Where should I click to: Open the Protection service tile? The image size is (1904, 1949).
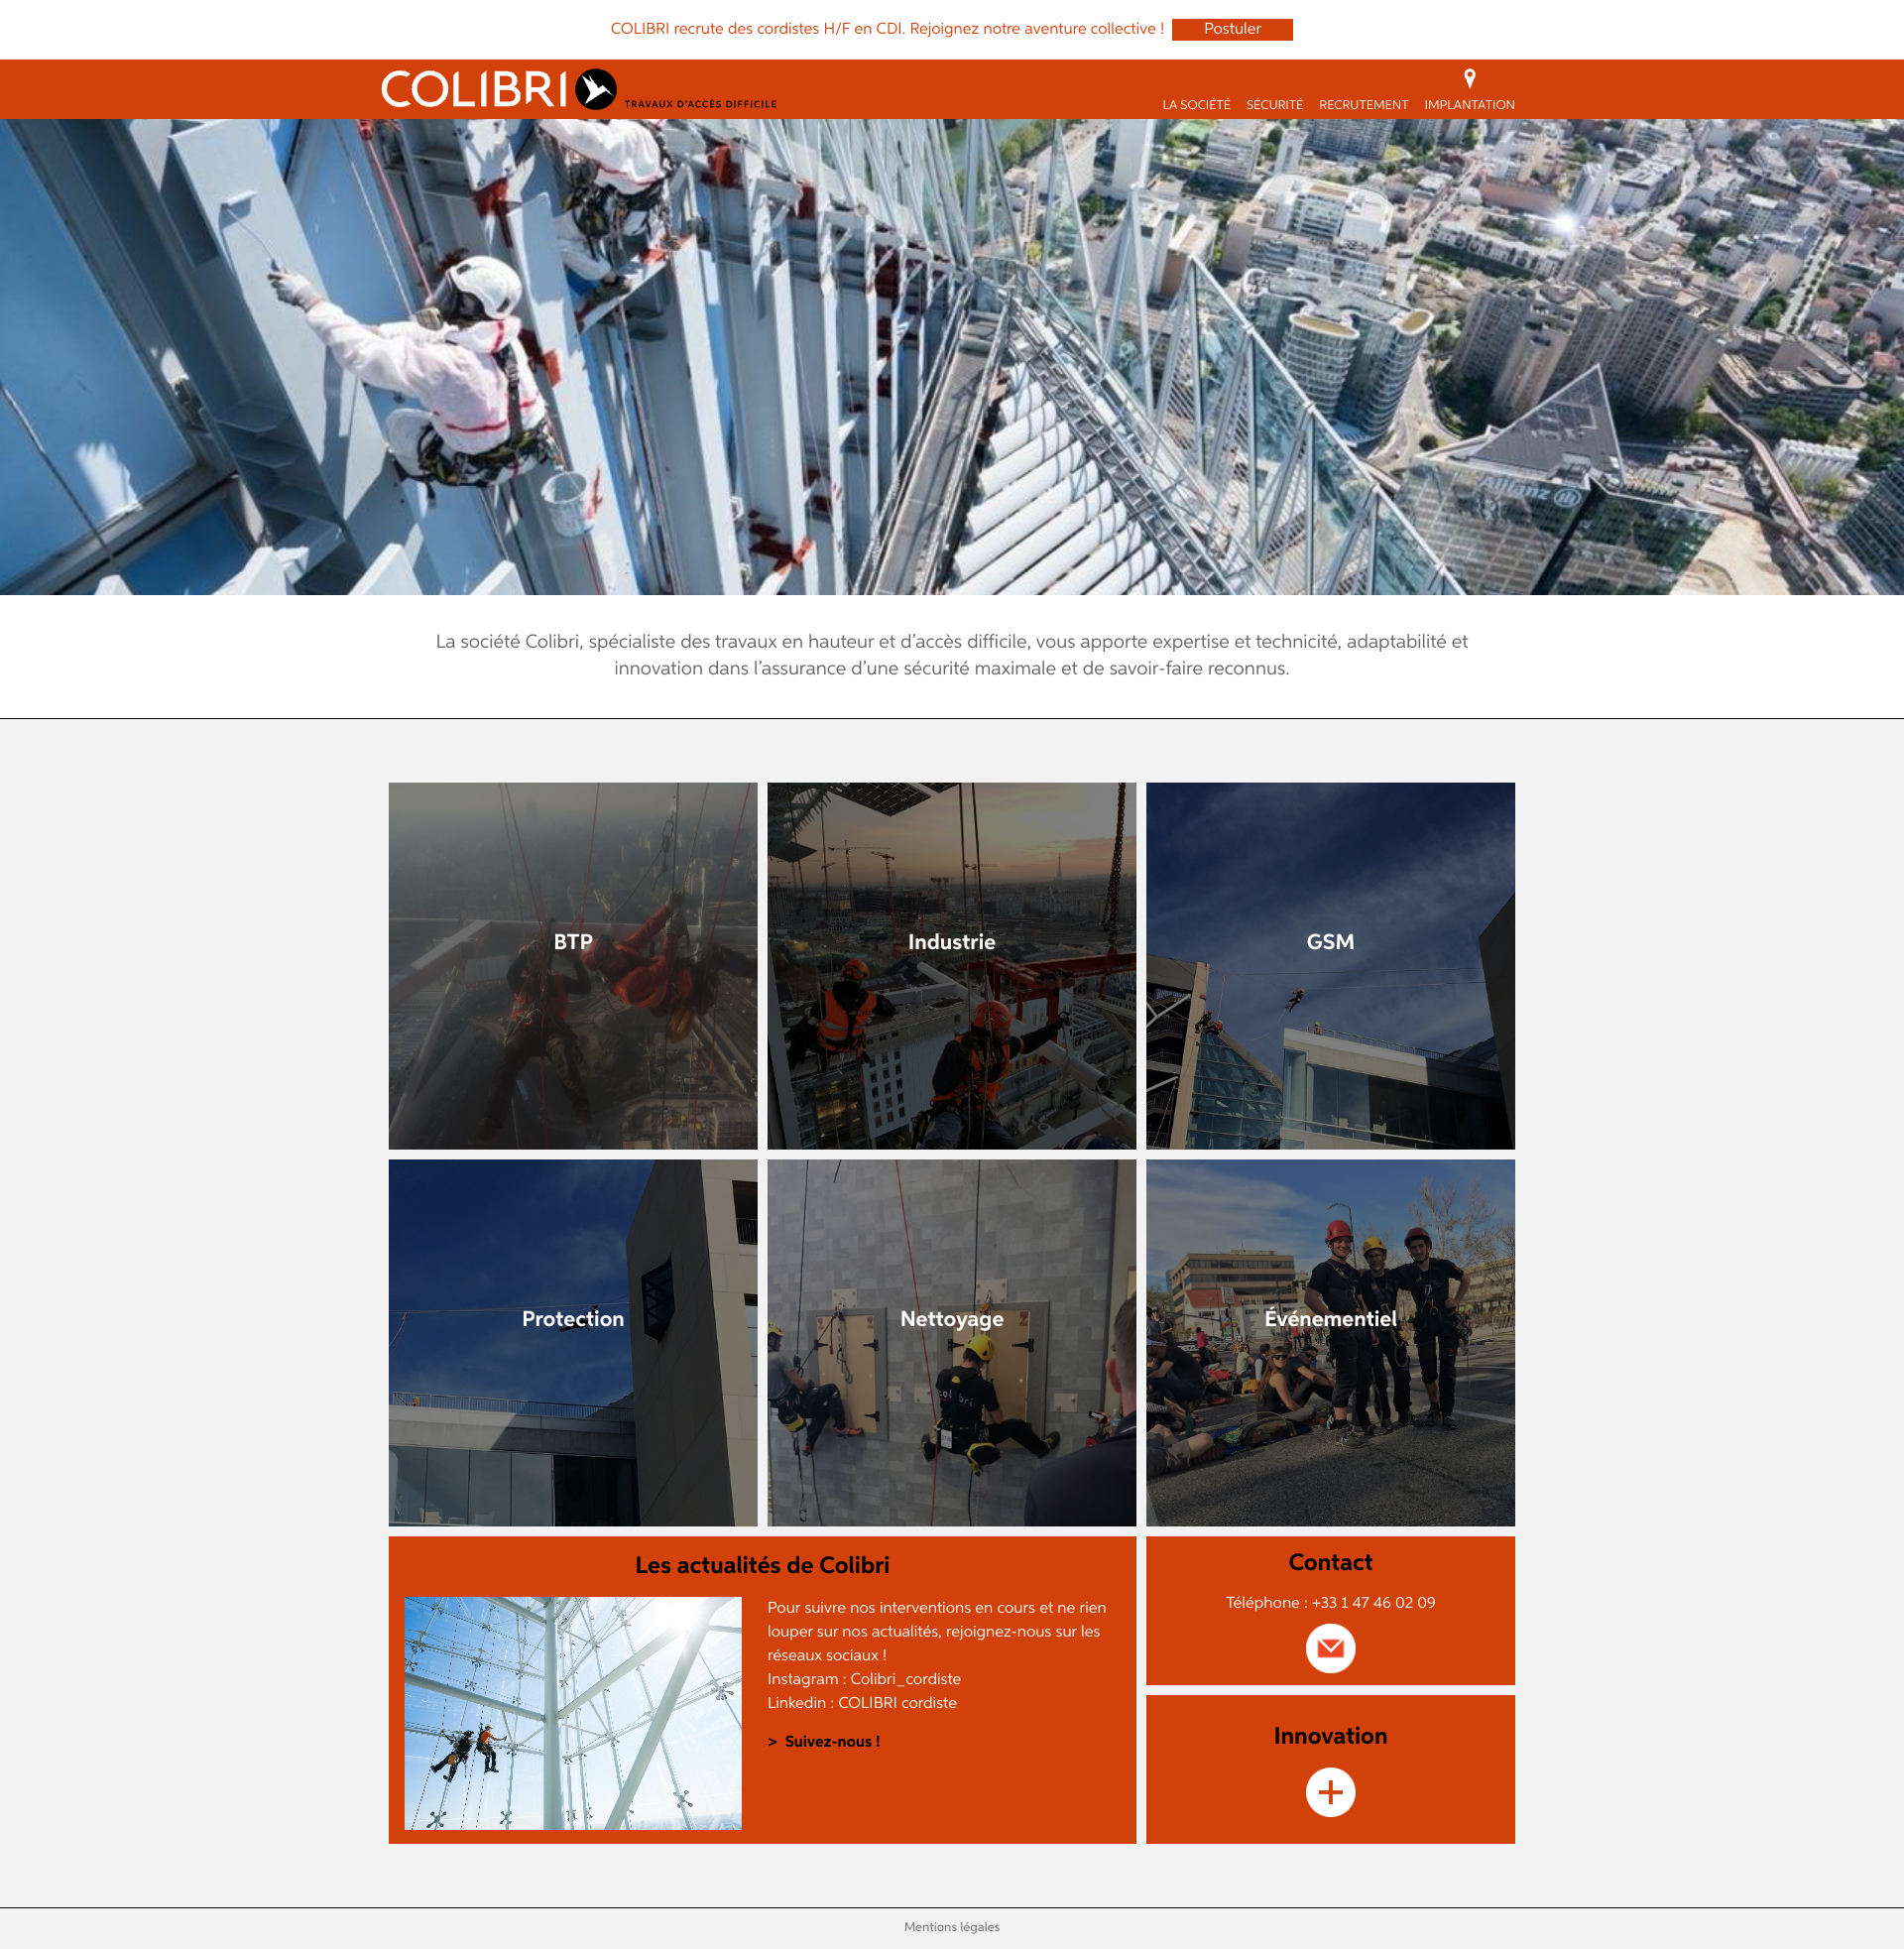pos(573,1342)
